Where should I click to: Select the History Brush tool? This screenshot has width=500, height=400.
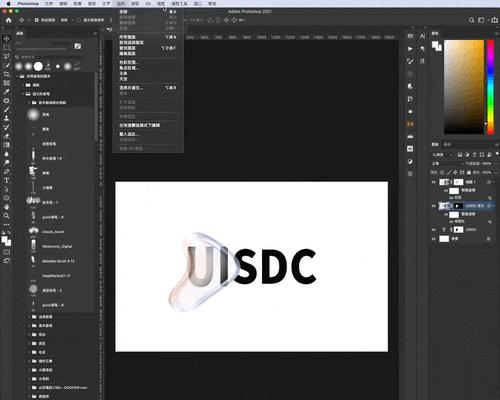click(x=6, y=127)
